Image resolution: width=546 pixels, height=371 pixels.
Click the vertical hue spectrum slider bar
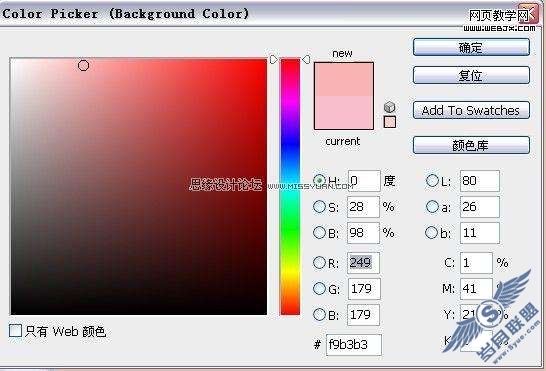pos(290,187)
